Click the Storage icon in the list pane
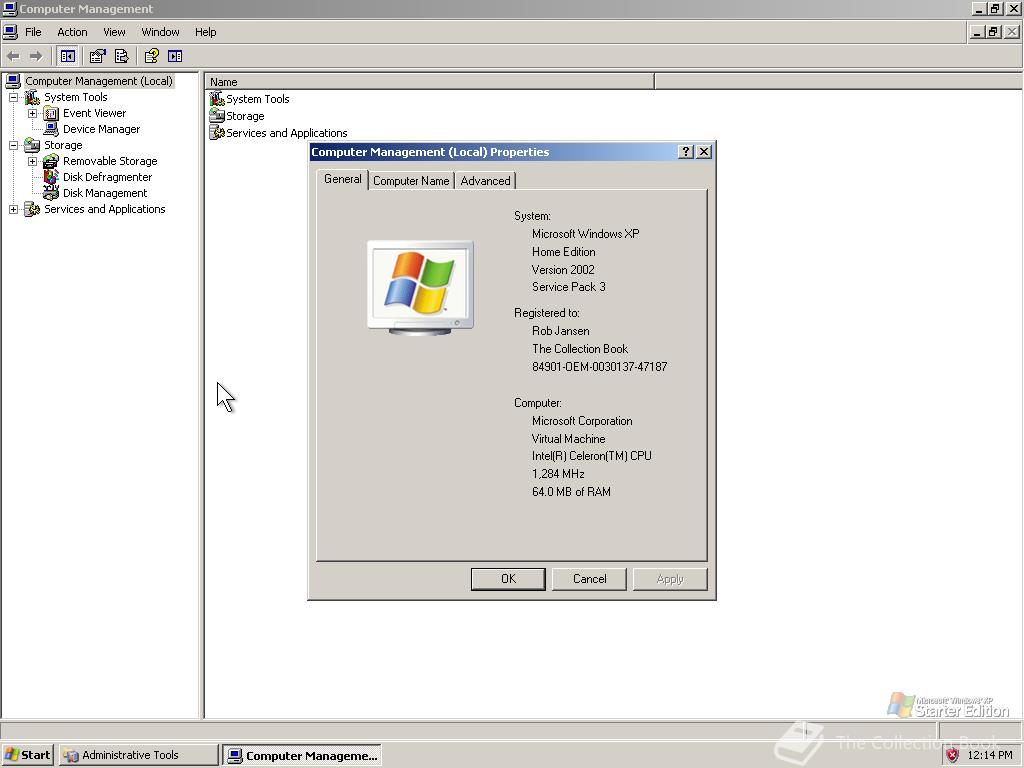 click(x=217, y=116)
